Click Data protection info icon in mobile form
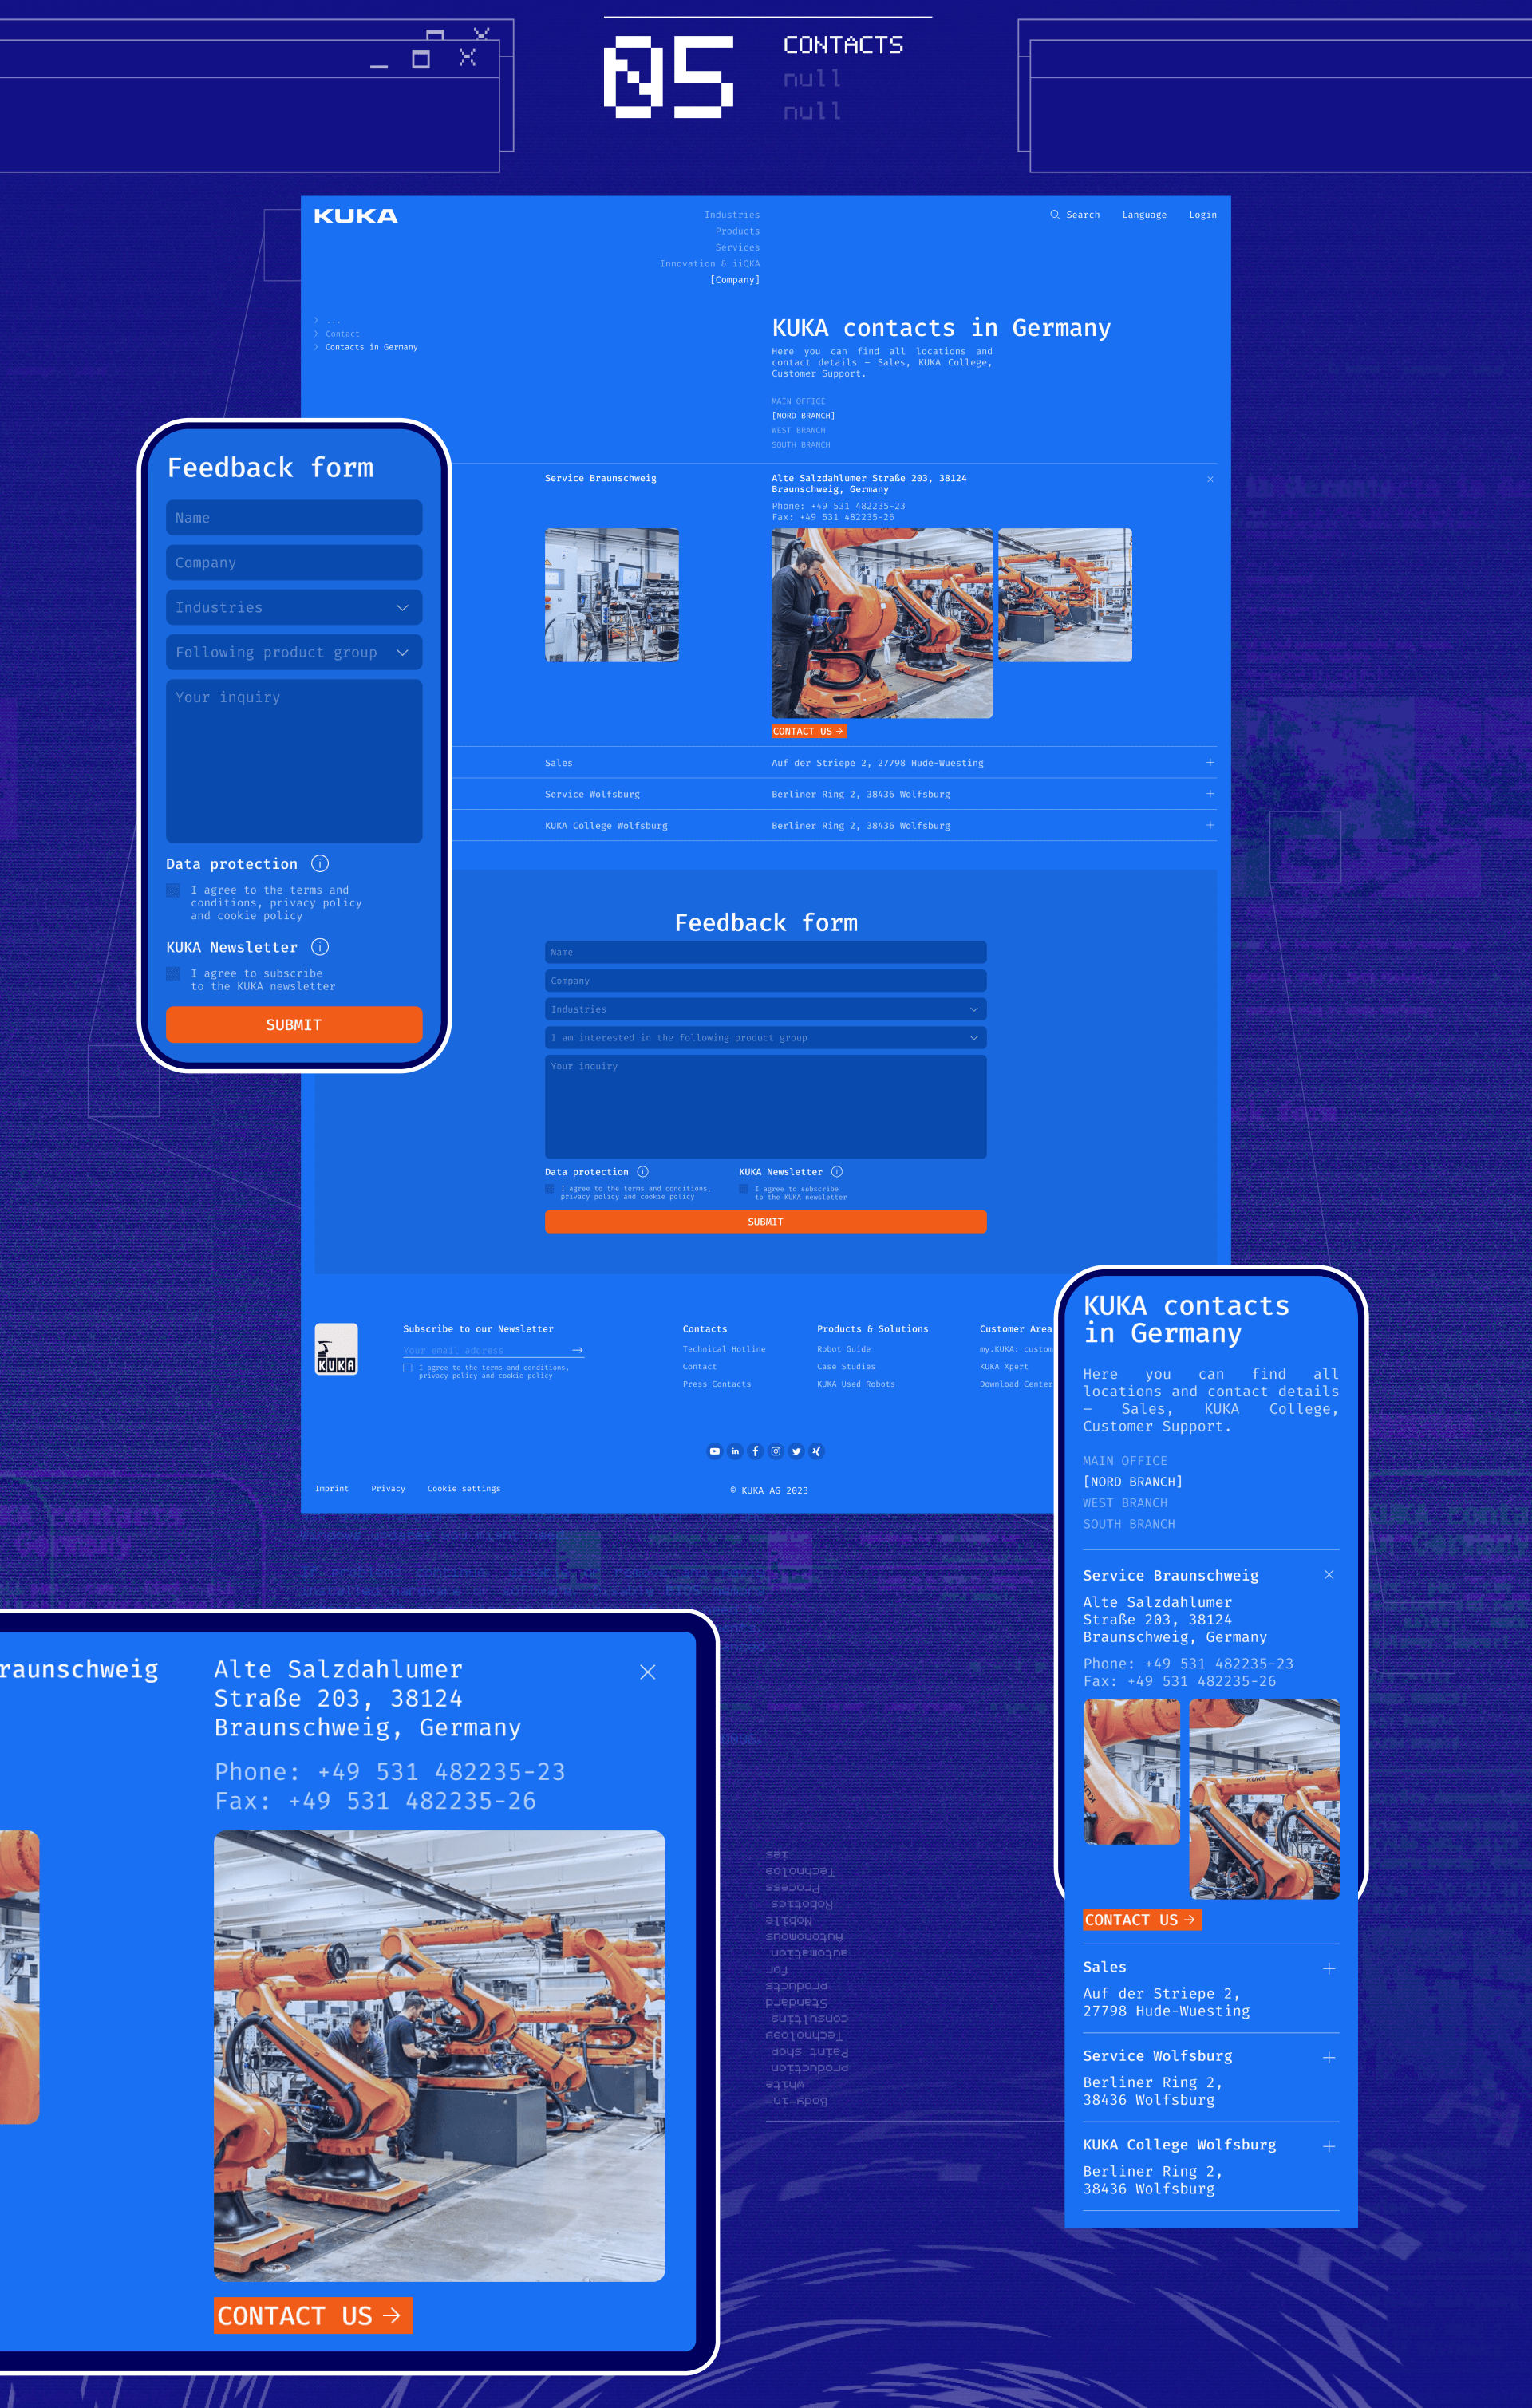The image size is (1532, 2408). 320,863
